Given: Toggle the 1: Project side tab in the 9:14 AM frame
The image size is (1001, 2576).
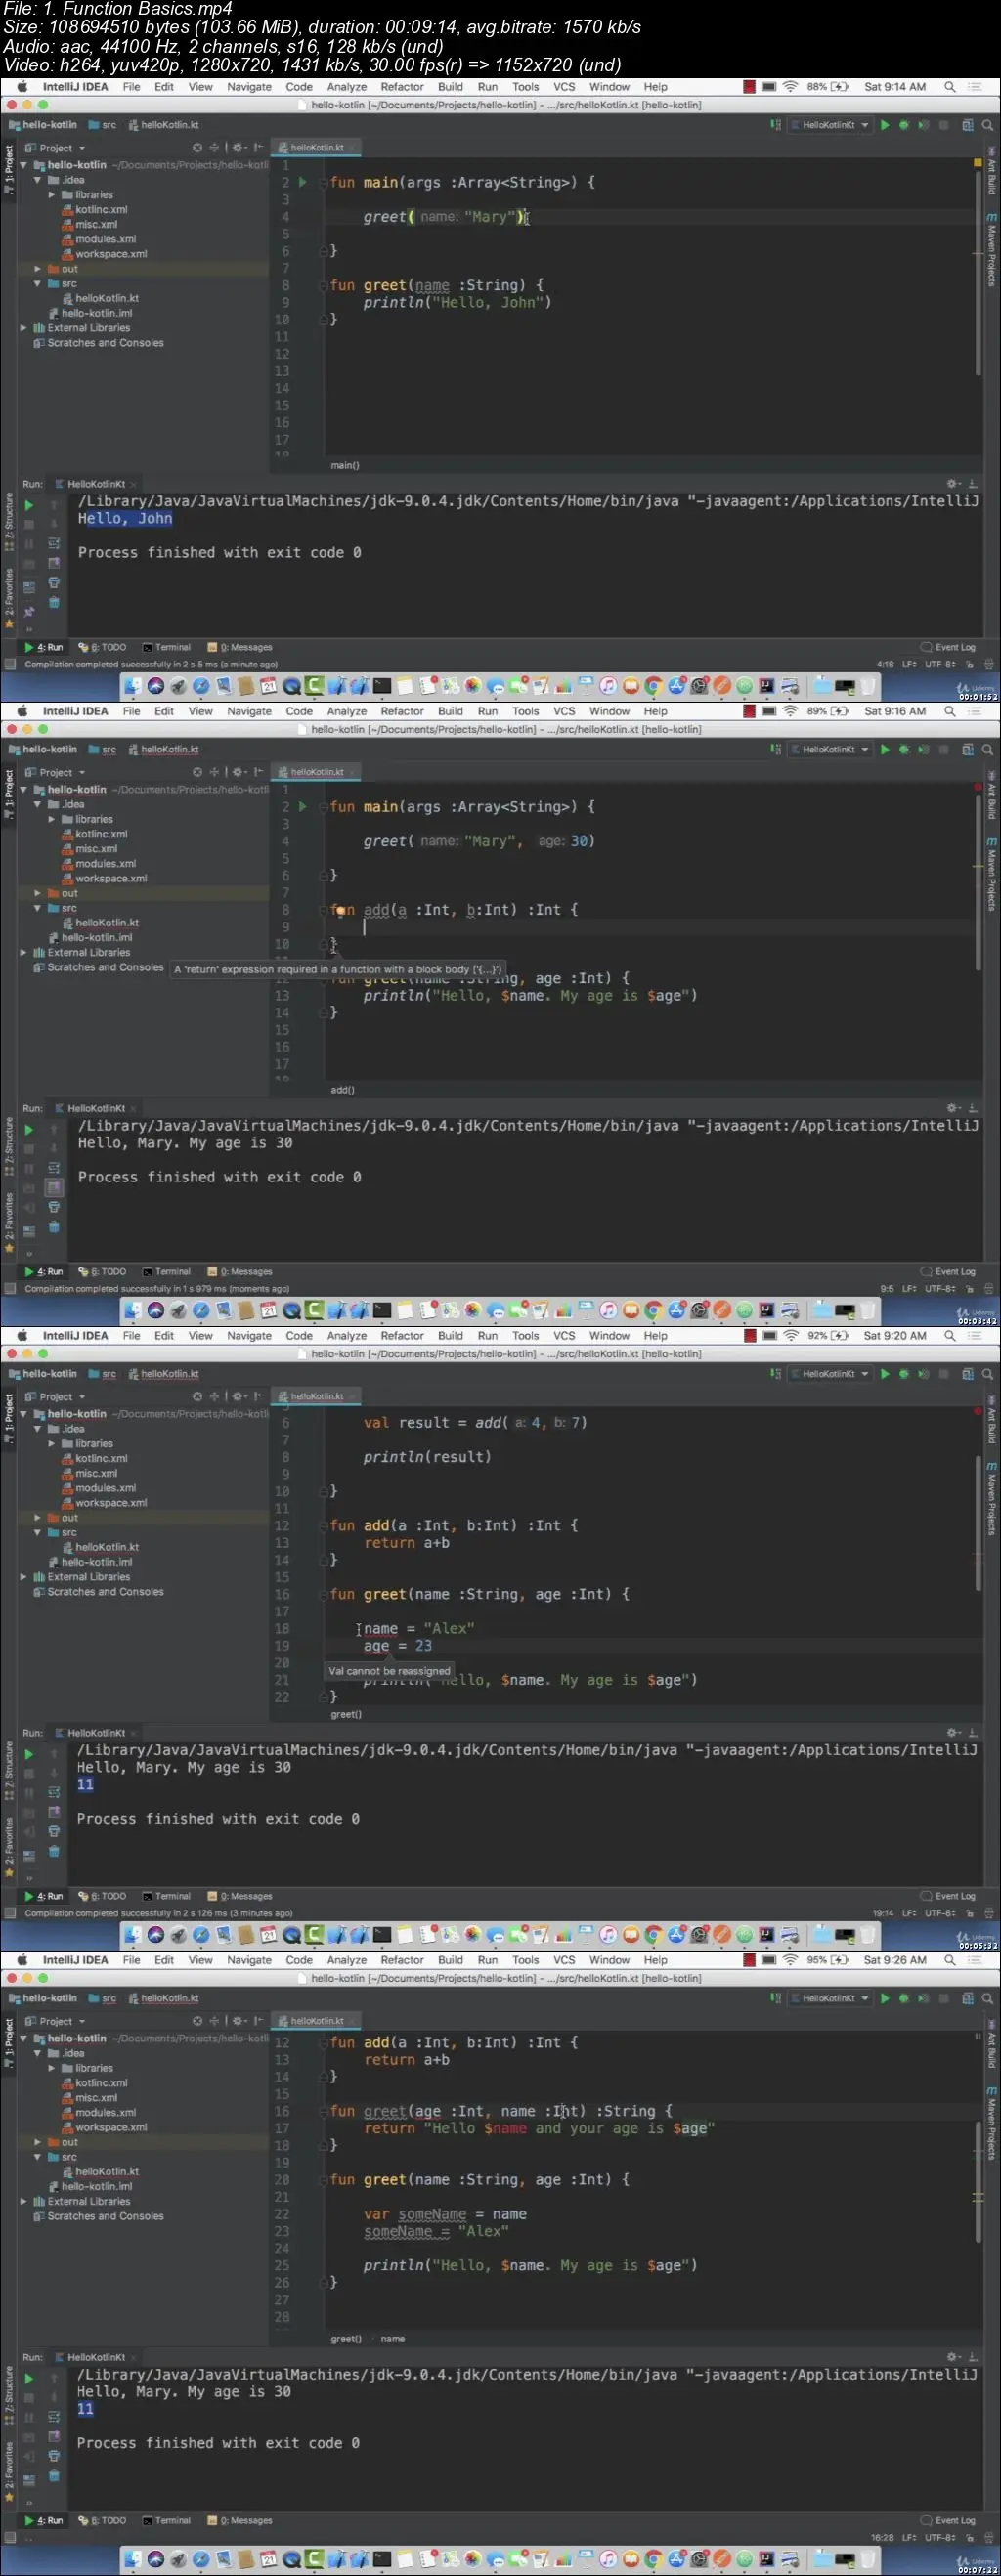Looking at the screenshot, I should [x=9, y=170].
